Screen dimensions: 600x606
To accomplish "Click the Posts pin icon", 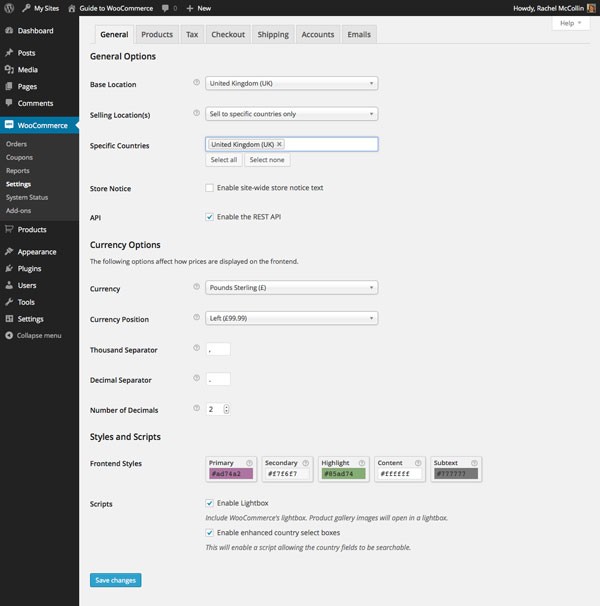I will [x=9, y=53].
